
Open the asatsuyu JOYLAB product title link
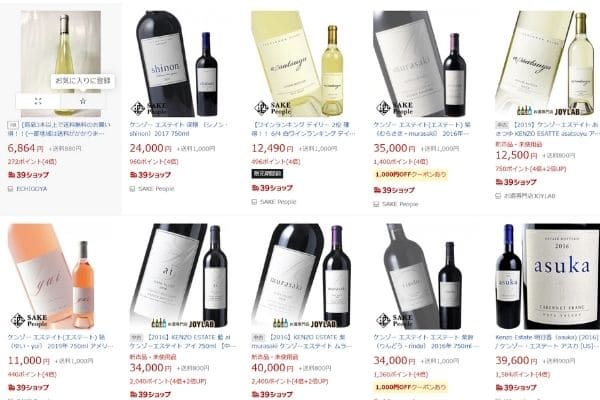[548, 129]
